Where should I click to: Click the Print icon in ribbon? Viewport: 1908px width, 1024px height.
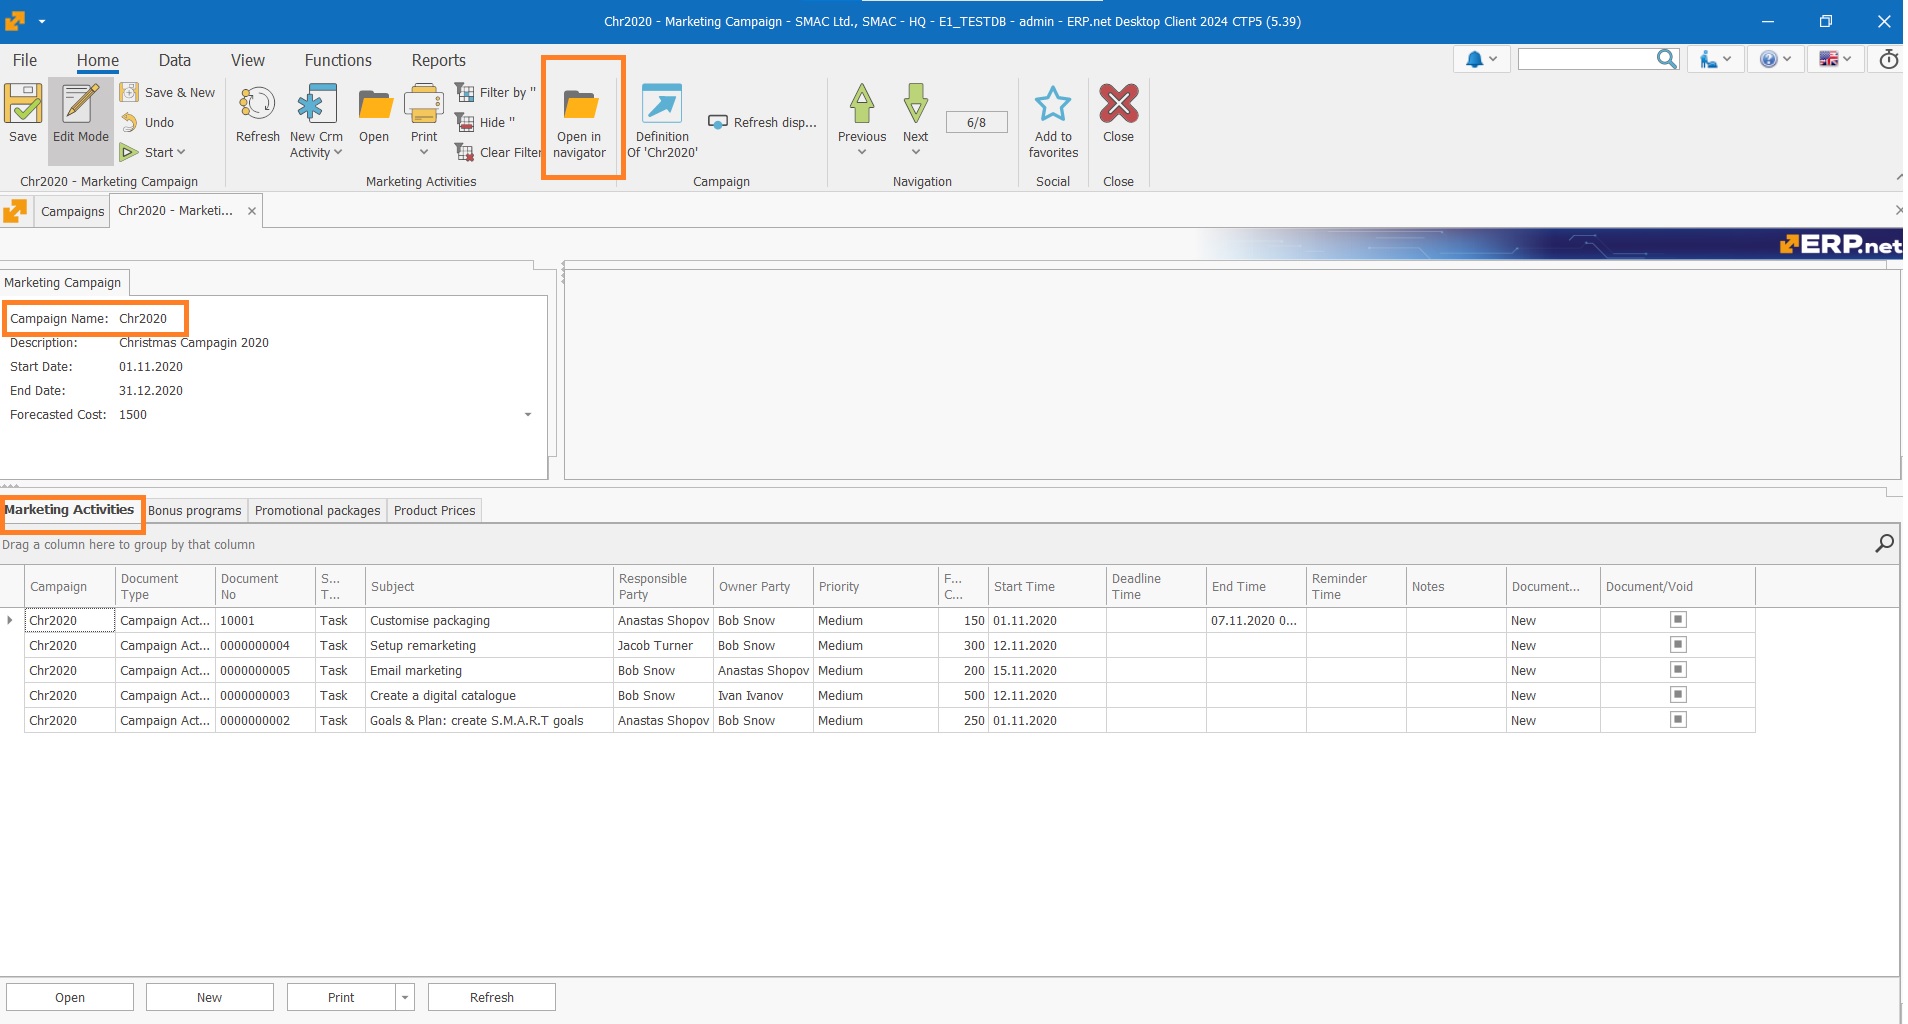point(424,104)
